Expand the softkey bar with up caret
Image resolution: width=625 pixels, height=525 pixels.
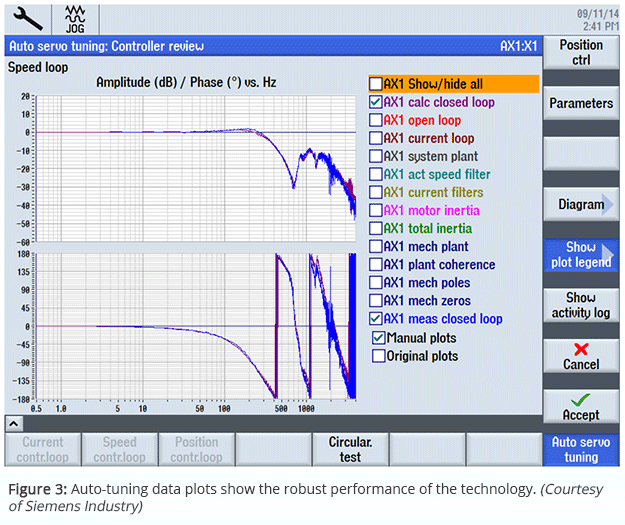coord(14,424)
